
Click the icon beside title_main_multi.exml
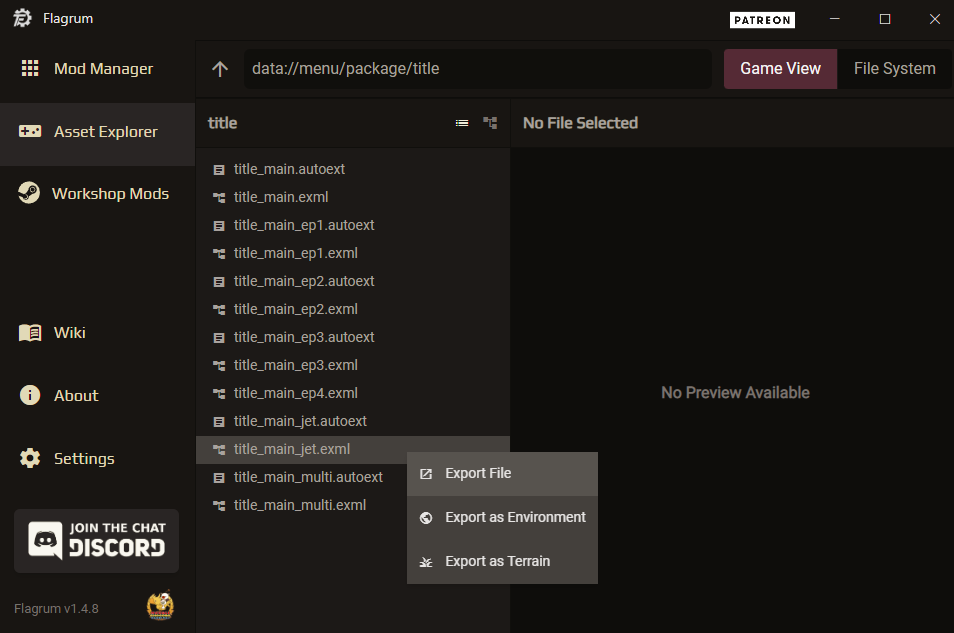219,506
